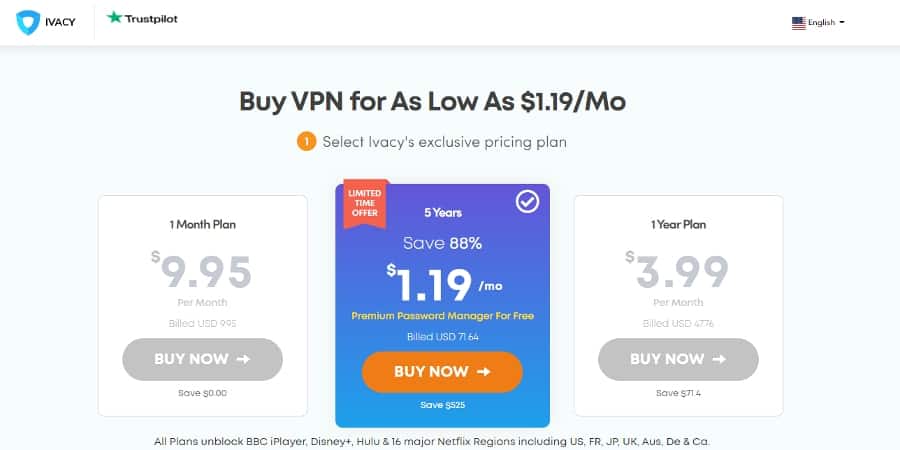Expand language menu via the caret arrow

point(843,22)
